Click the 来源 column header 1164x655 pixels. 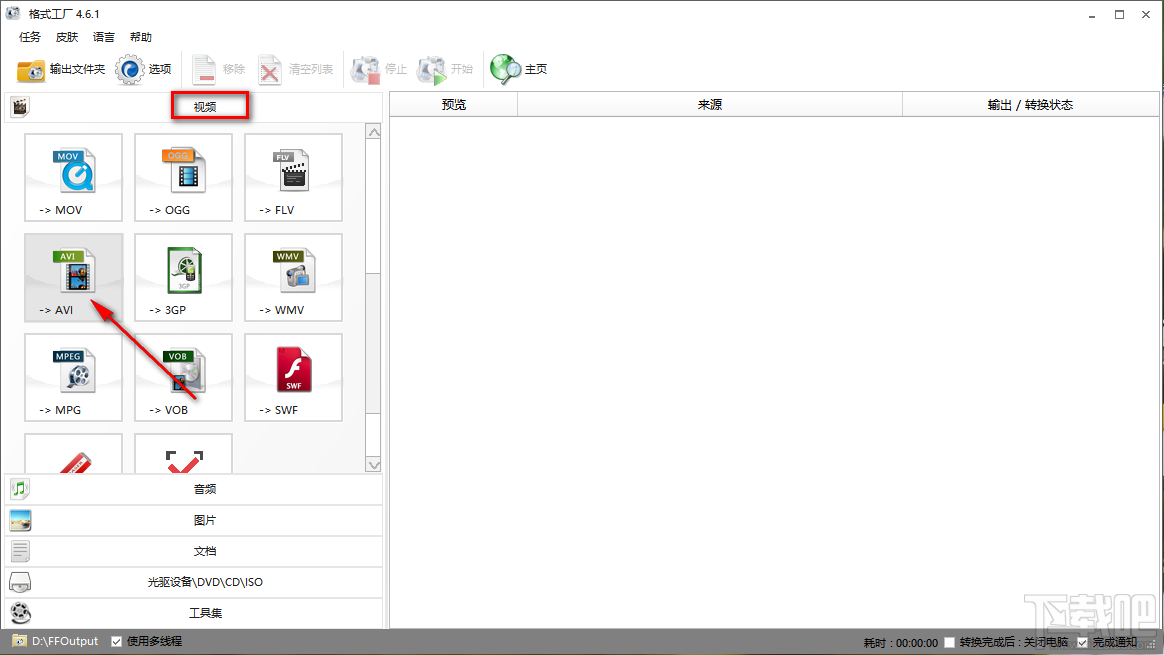point(710,105)
